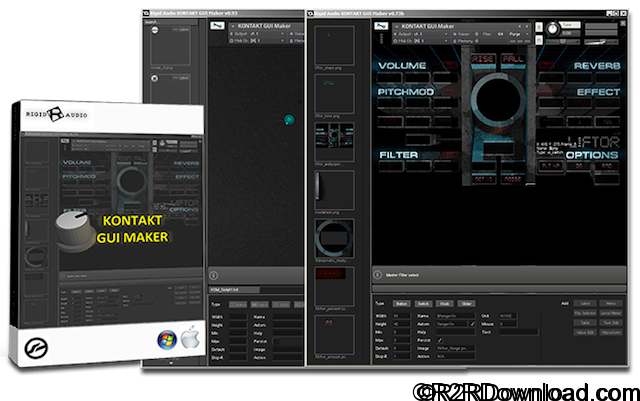This screenshot has height=401, width=640.
Task: Select the KGM_Script tab in back window
Action: click(234, 290)
